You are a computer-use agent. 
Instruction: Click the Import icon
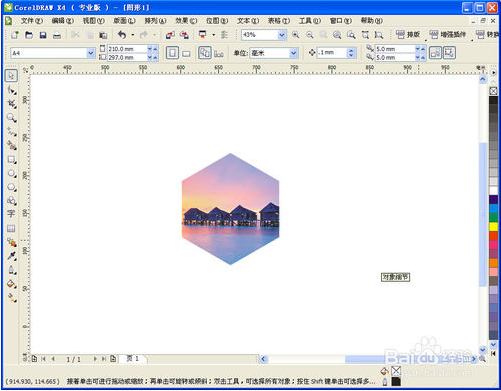[x=170, y=35]
